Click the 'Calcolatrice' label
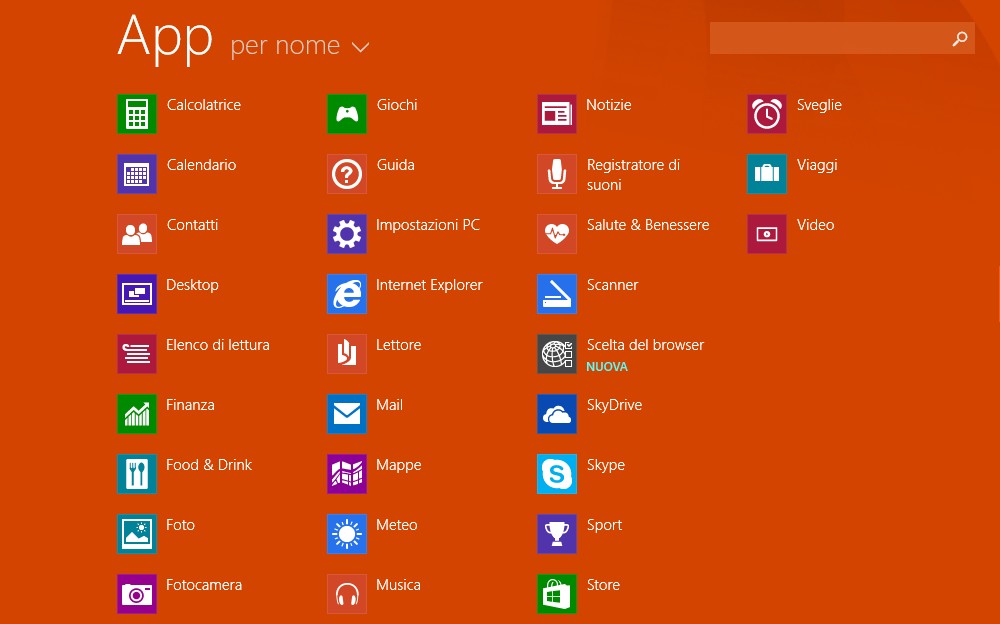This screenshot has width=1000, height=624. pos(204,105)
